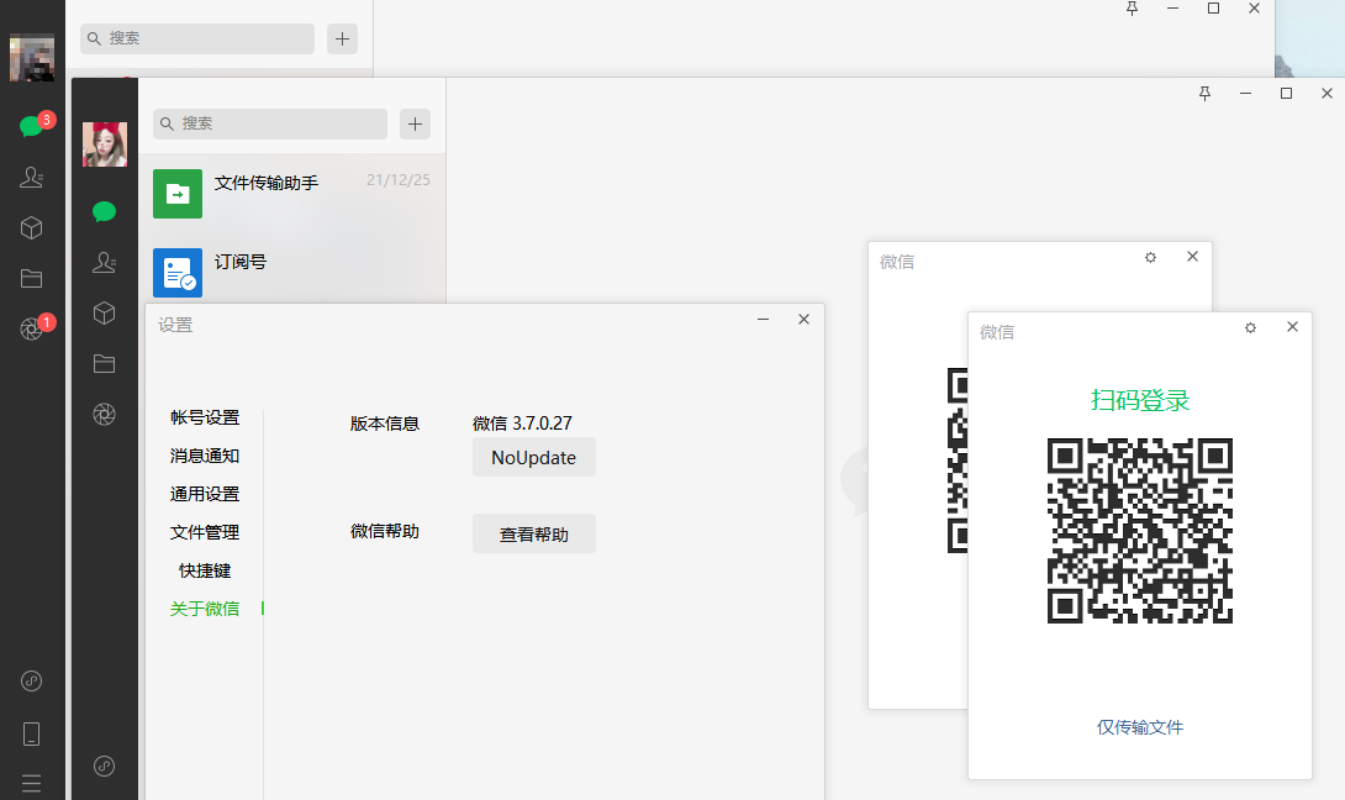Click the 仅传输文件 link below the QR code
1345x800 pixels.
(x=1139, y=727)
